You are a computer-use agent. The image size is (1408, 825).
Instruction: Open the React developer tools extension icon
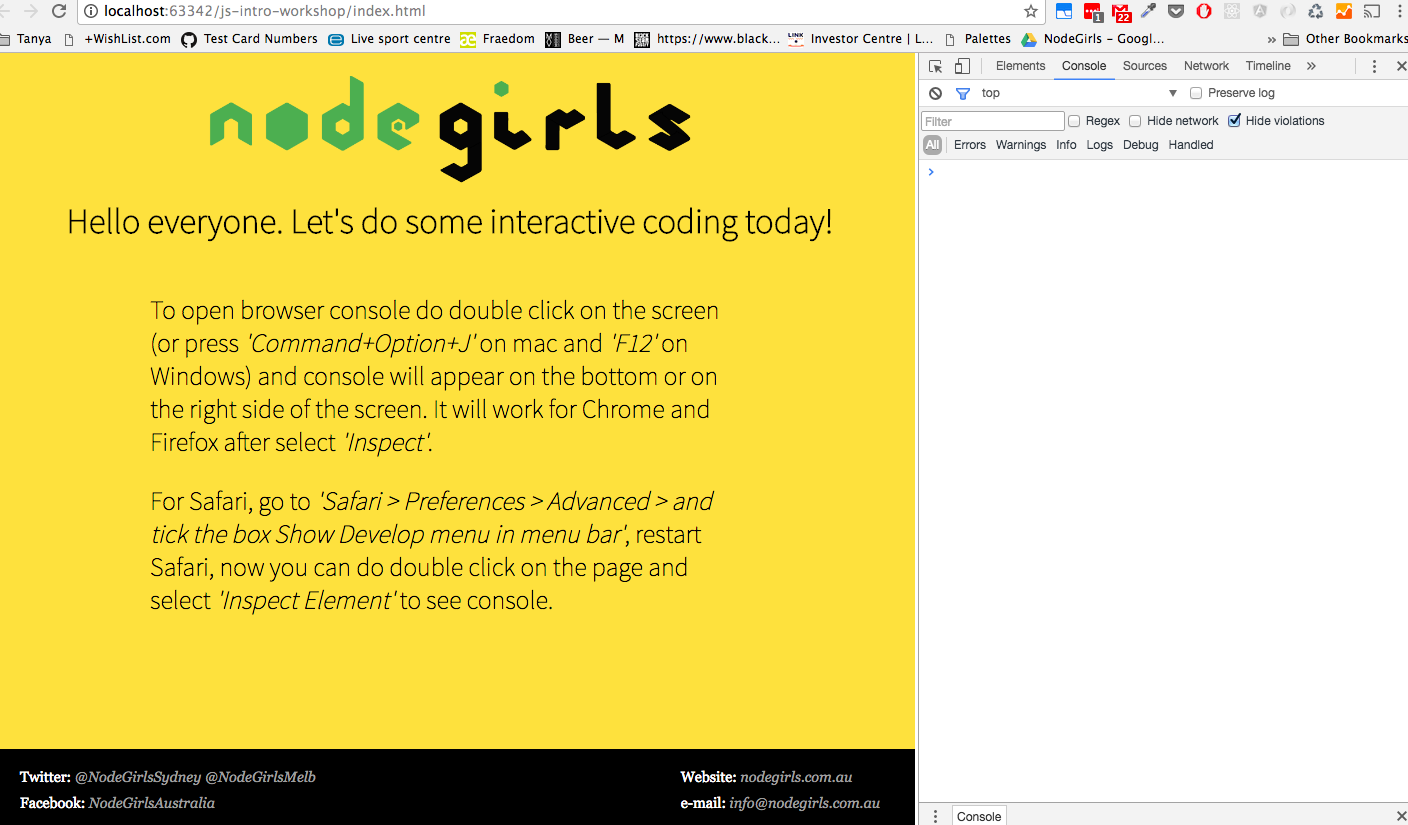coord(1232,11)
